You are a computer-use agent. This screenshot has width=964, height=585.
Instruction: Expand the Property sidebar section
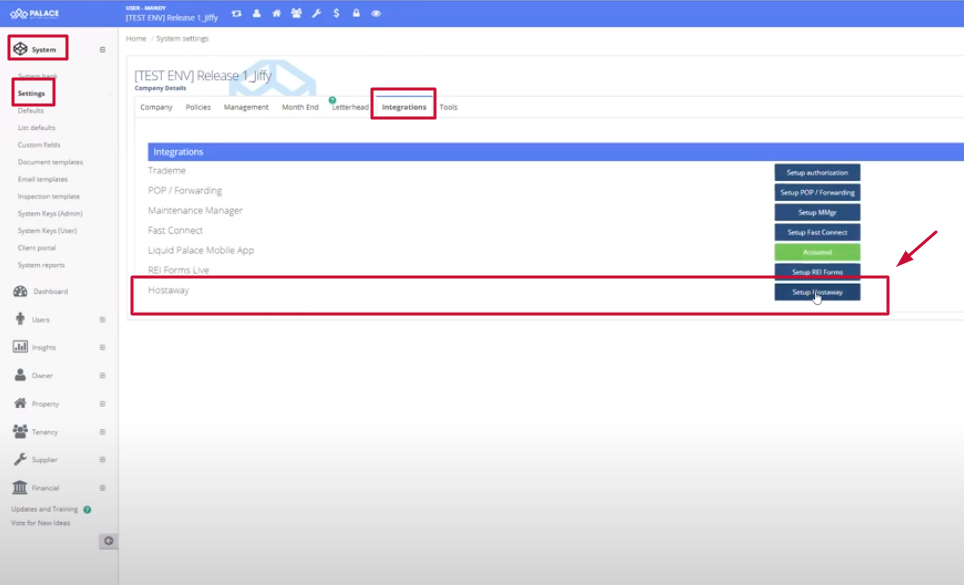point(102,404)
